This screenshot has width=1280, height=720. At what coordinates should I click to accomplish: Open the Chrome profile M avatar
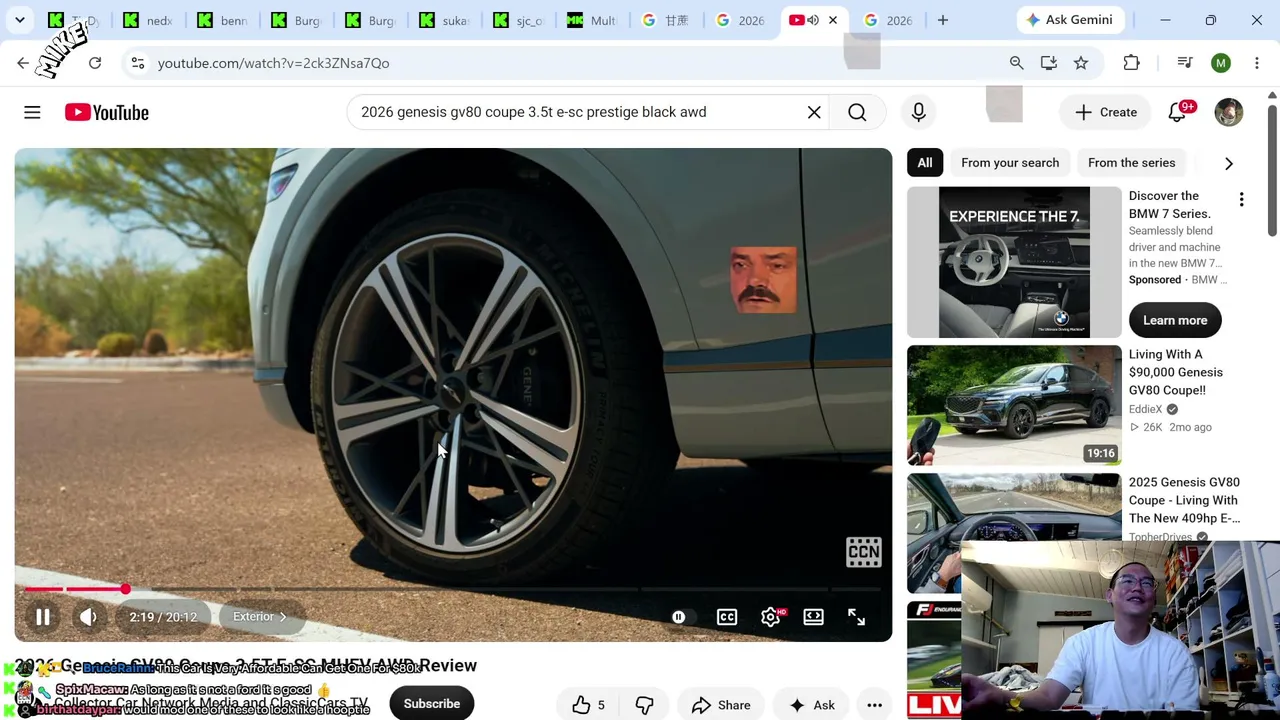pos(1221,63)
